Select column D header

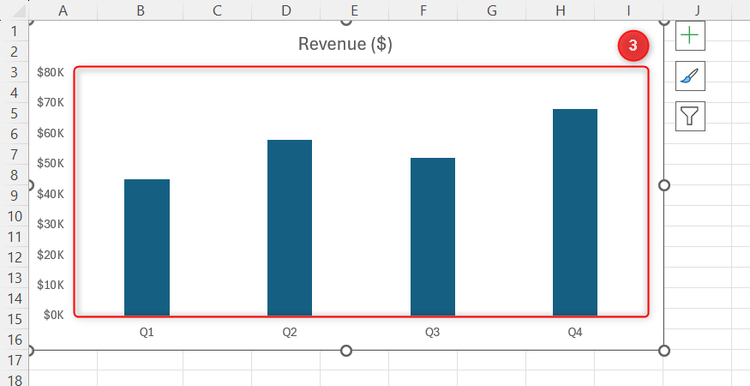(x=286, y=10)
